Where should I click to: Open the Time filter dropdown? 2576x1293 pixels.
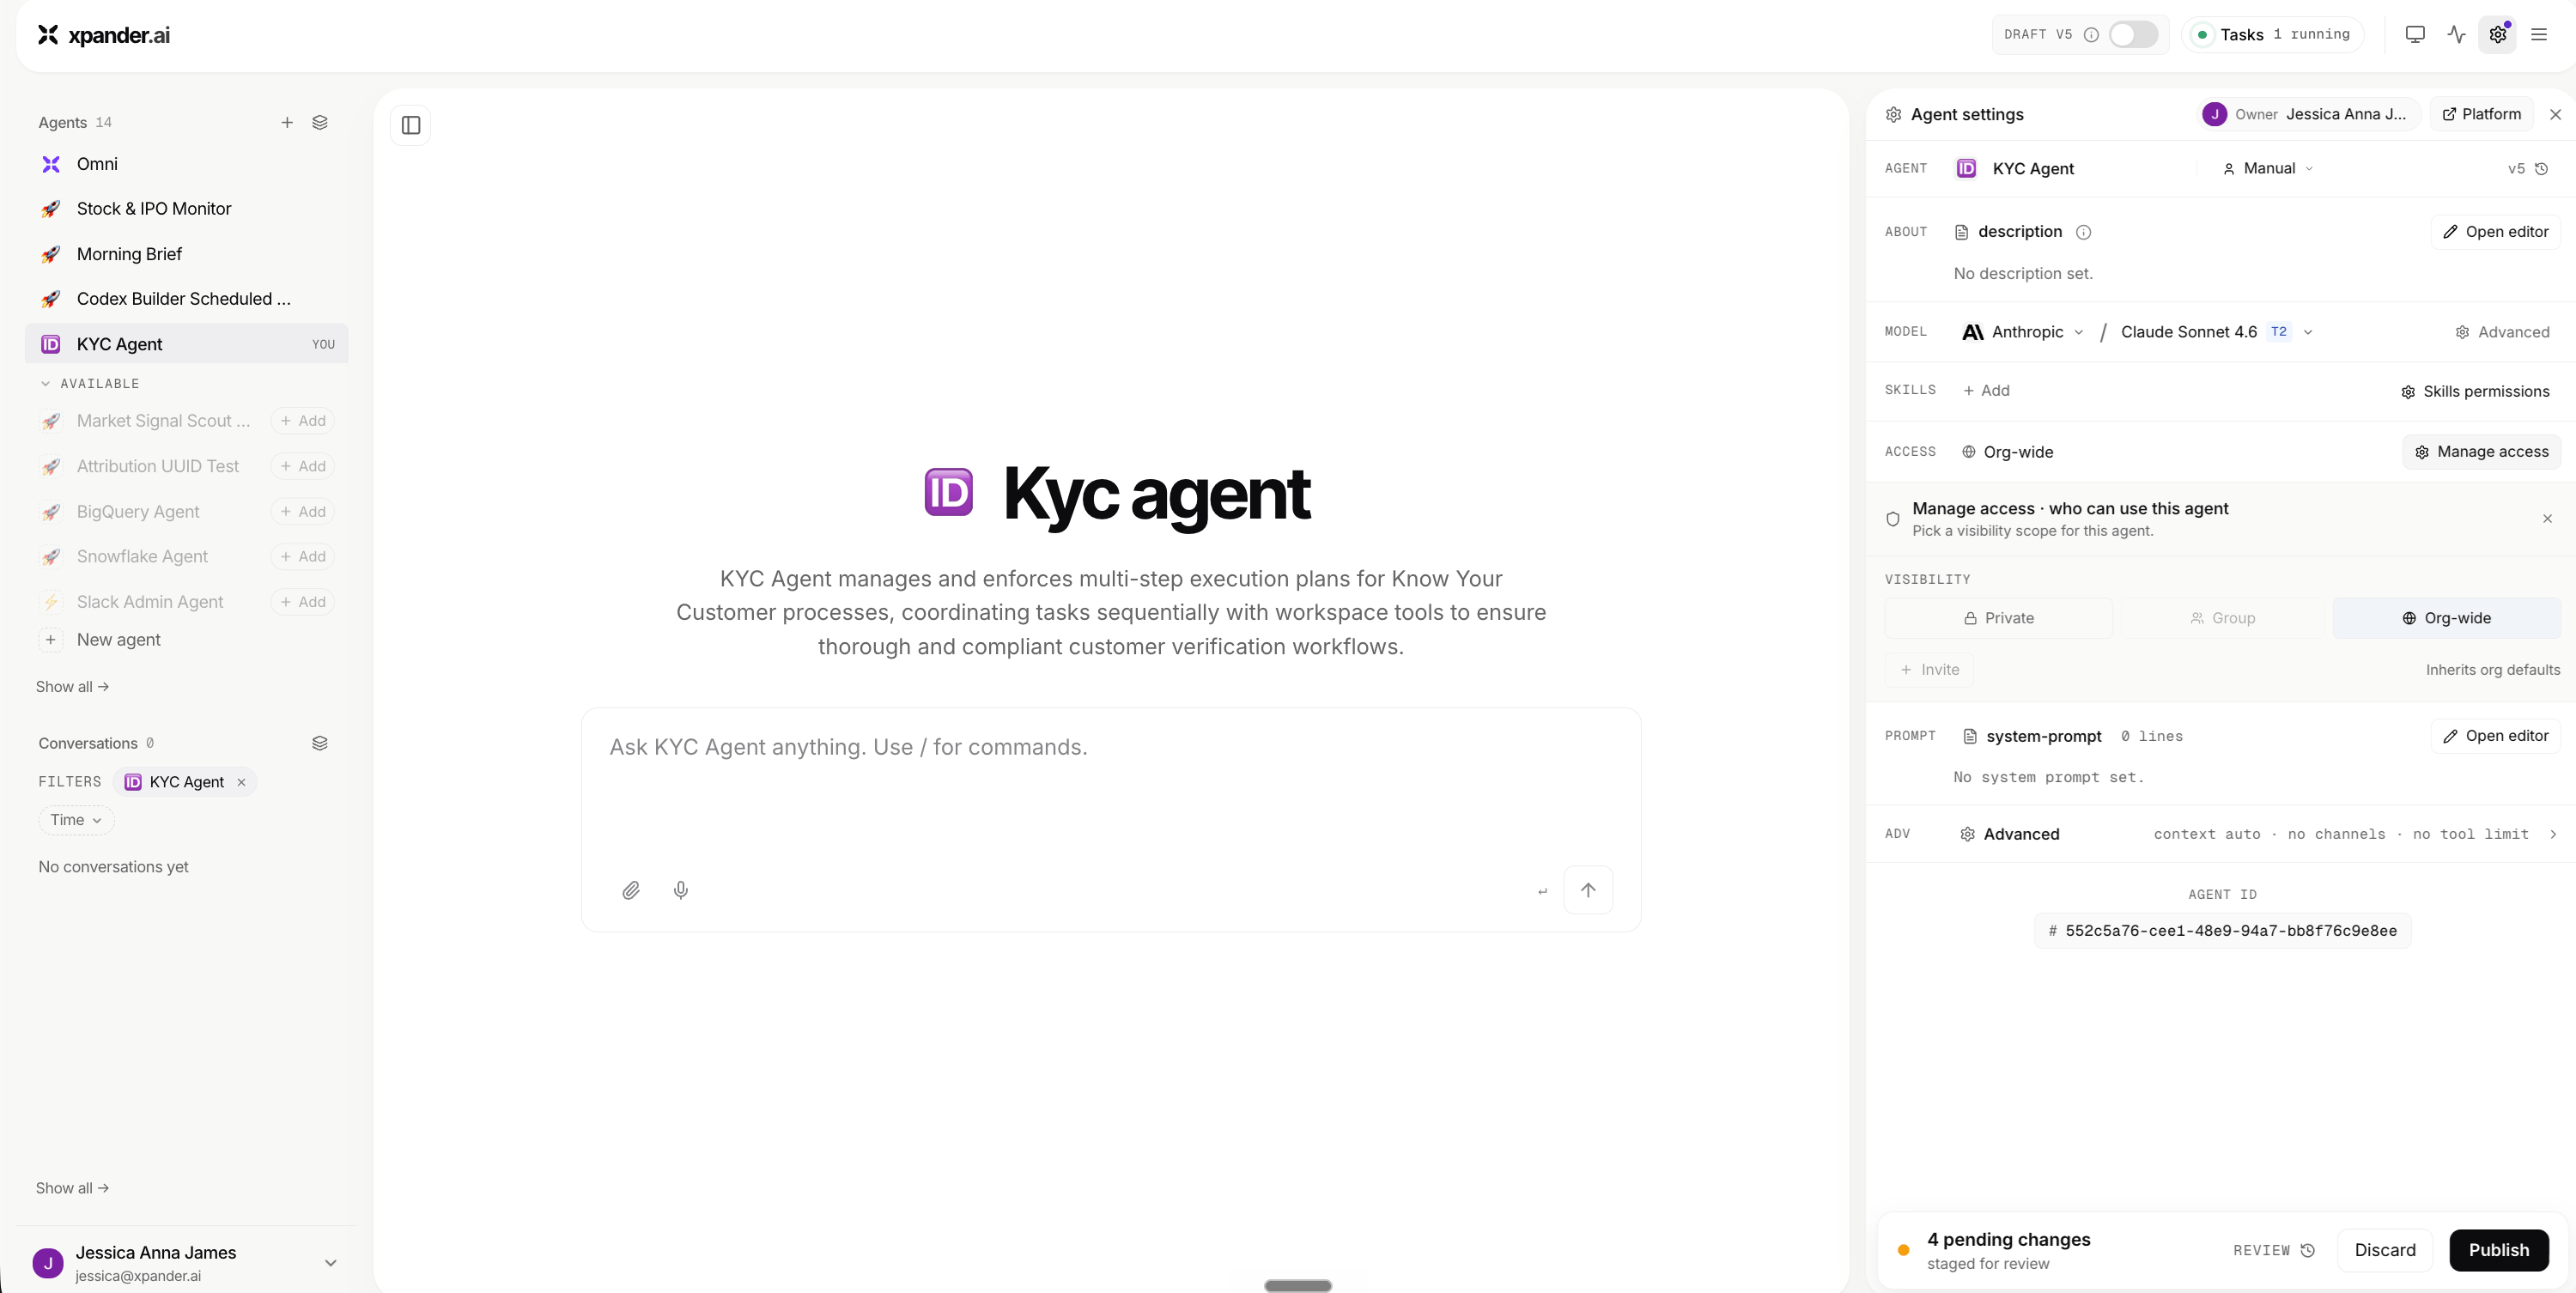pyautogui.click(x=76, y=820)
